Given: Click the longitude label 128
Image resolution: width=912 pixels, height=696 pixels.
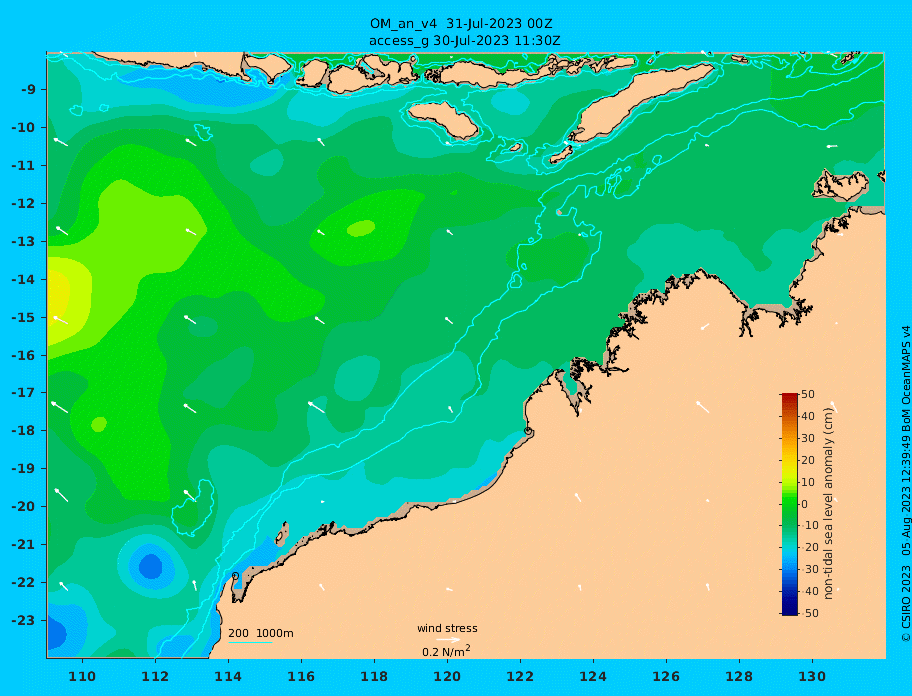Looking at the screenshot, I should [x=739, y=676].
